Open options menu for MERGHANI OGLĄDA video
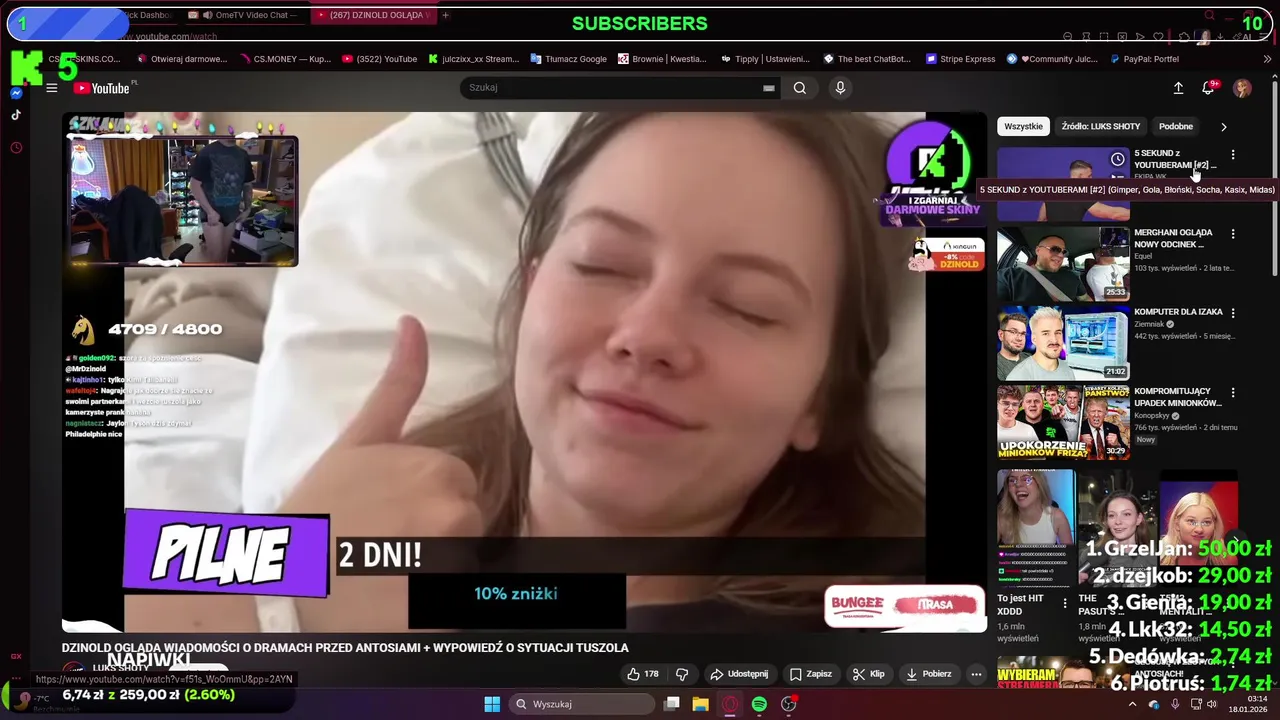1280x720 pixels. tap(1233, 234)
